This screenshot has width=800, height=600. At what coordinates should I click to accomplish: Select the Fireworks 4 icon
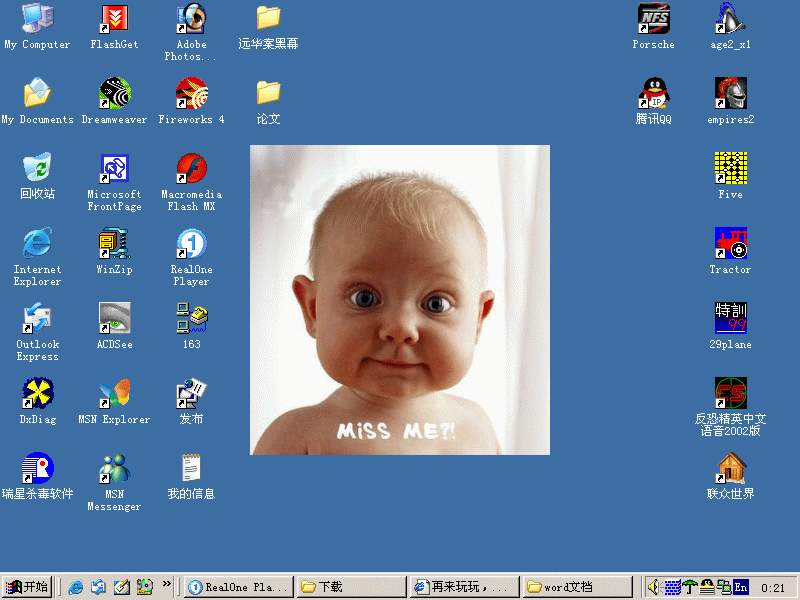click(191, 94)
